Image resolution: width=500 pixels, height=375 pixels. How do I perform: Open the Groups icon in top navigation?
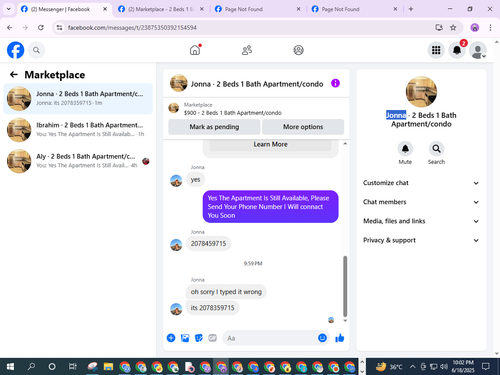tap(298, 50)
